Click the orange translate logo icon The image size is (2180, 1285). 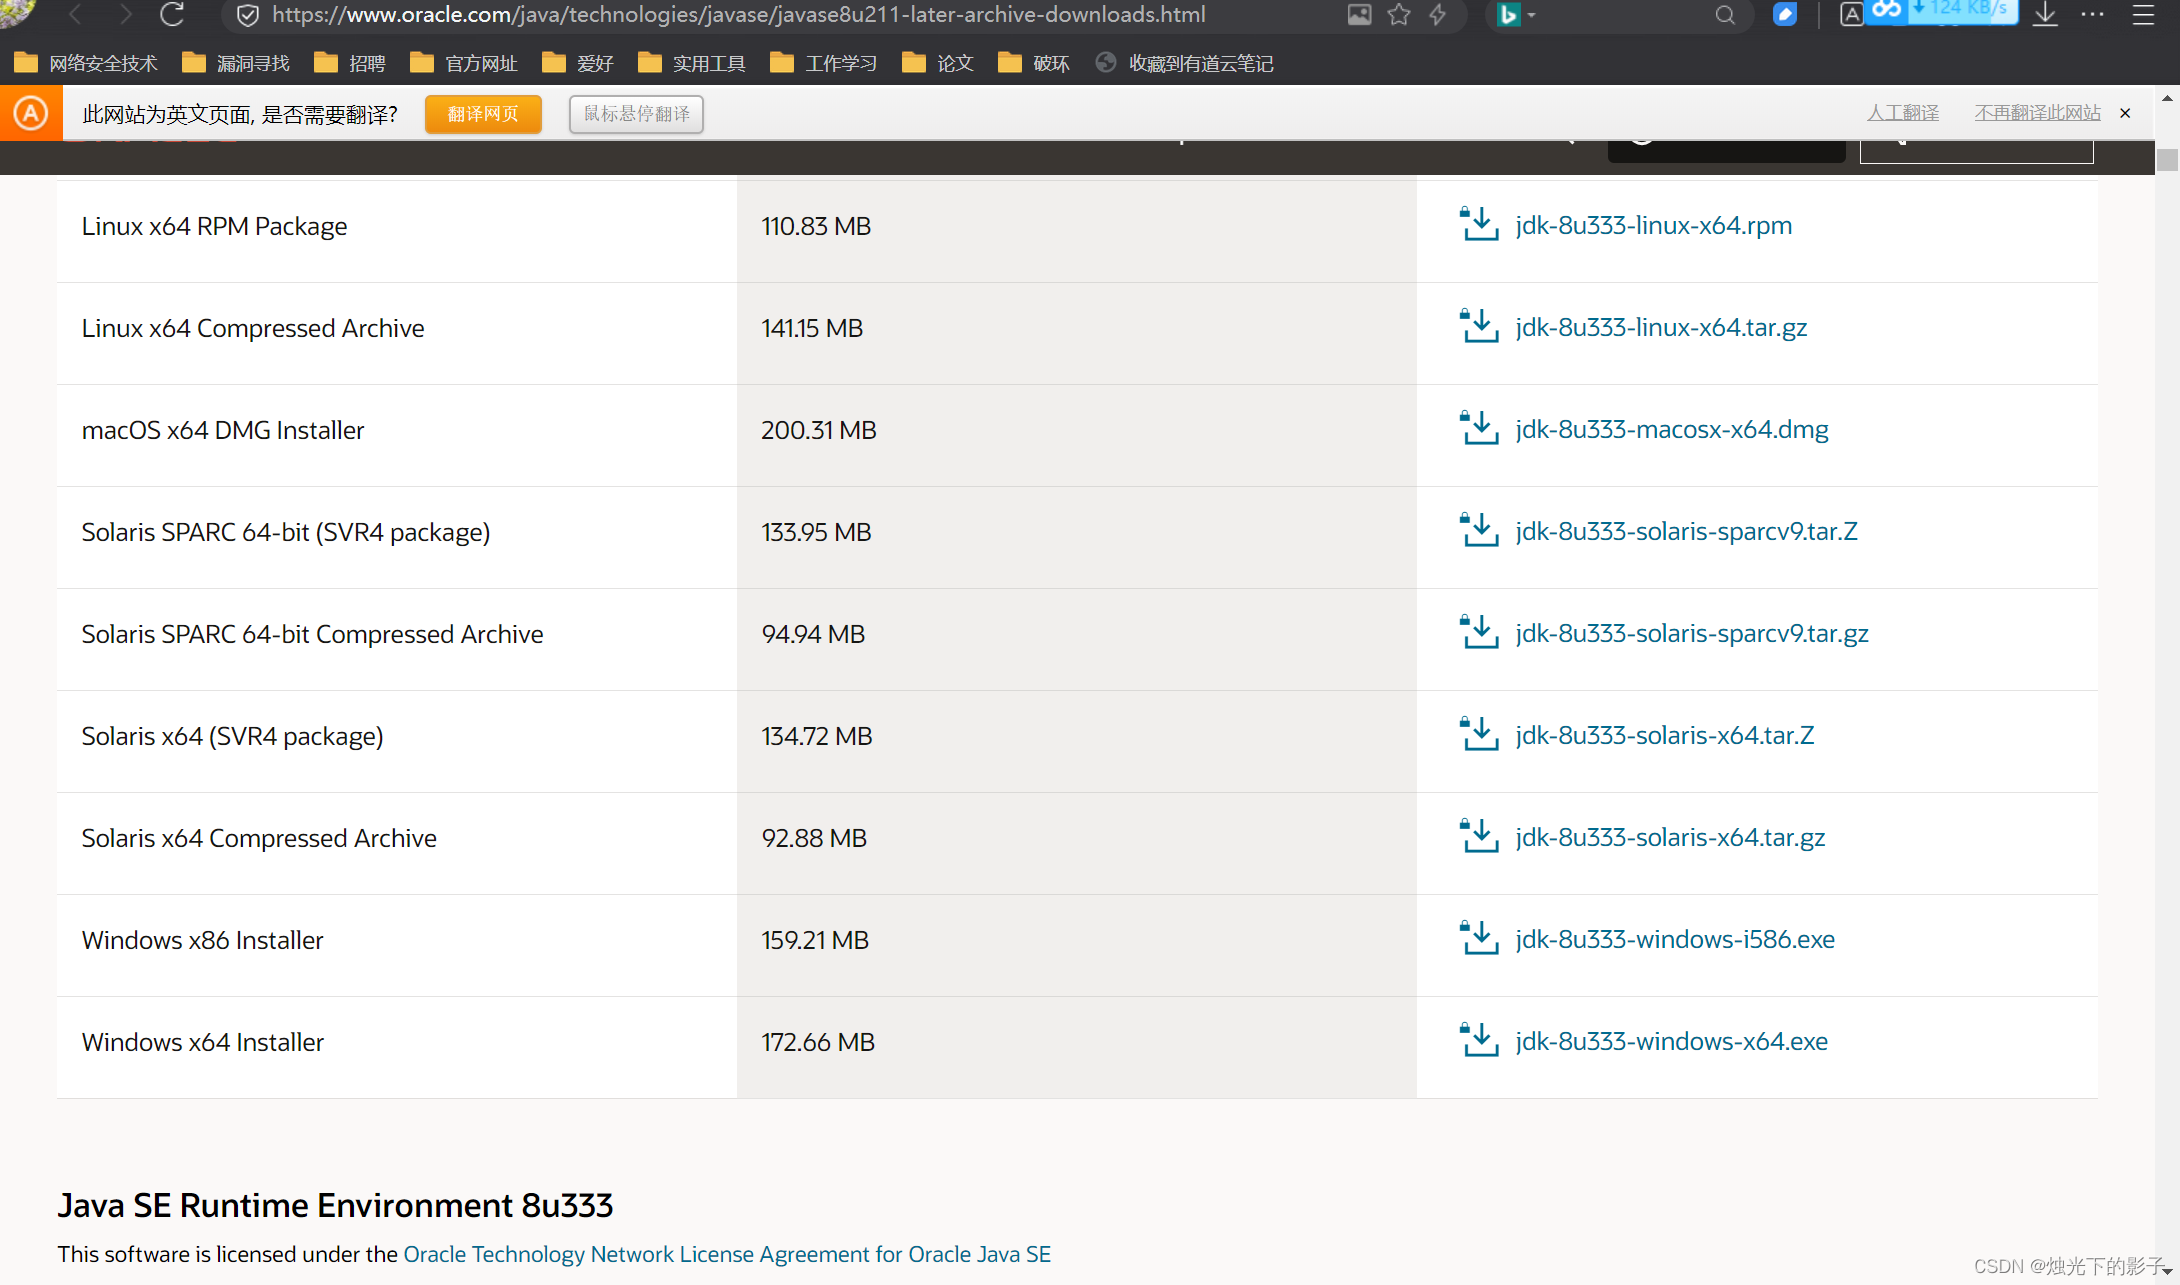(x=31, y=113)
